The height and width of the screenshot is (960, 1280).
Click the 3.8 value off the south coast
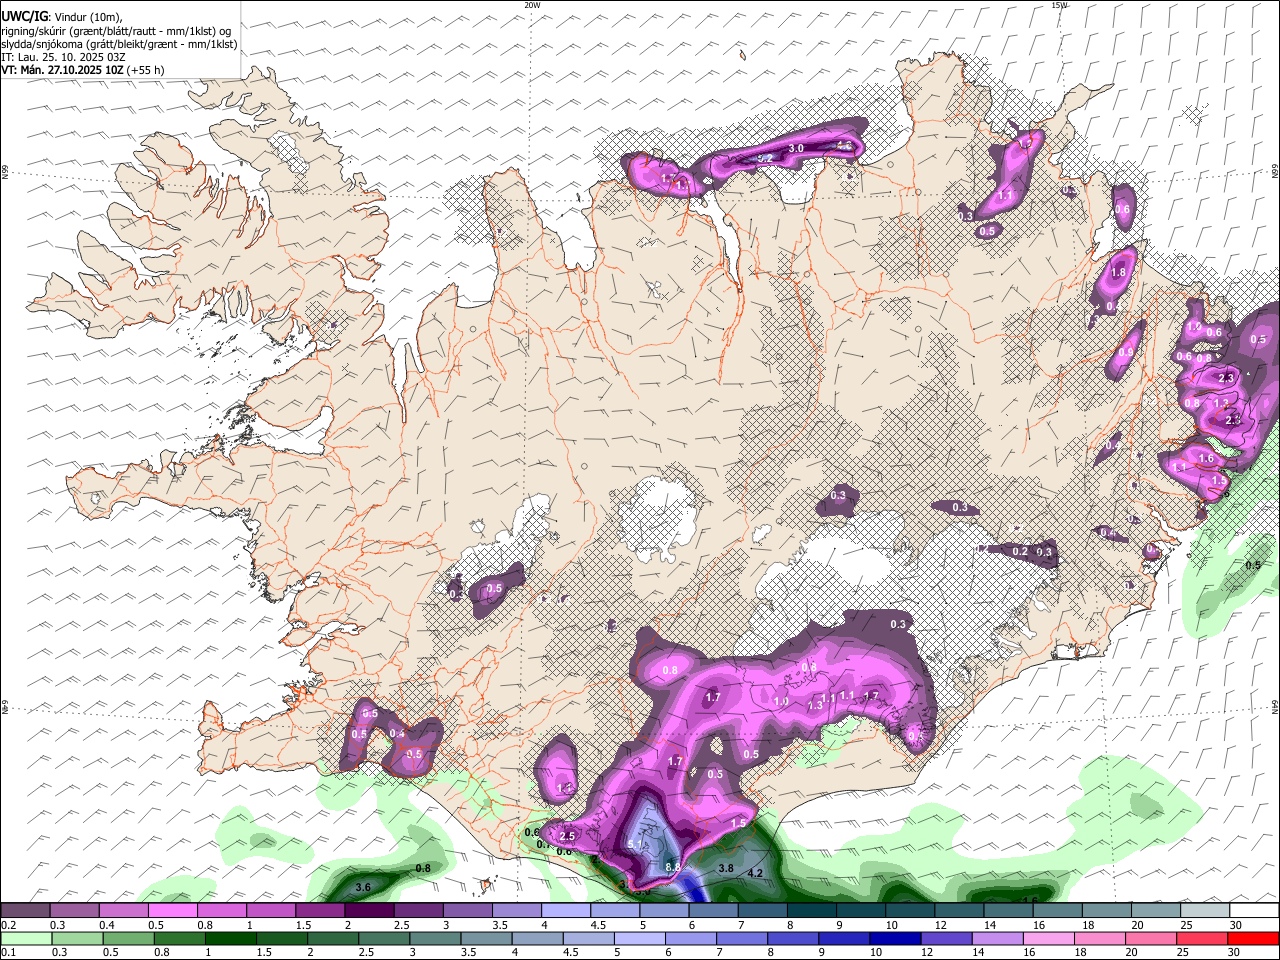pos(726,868)
